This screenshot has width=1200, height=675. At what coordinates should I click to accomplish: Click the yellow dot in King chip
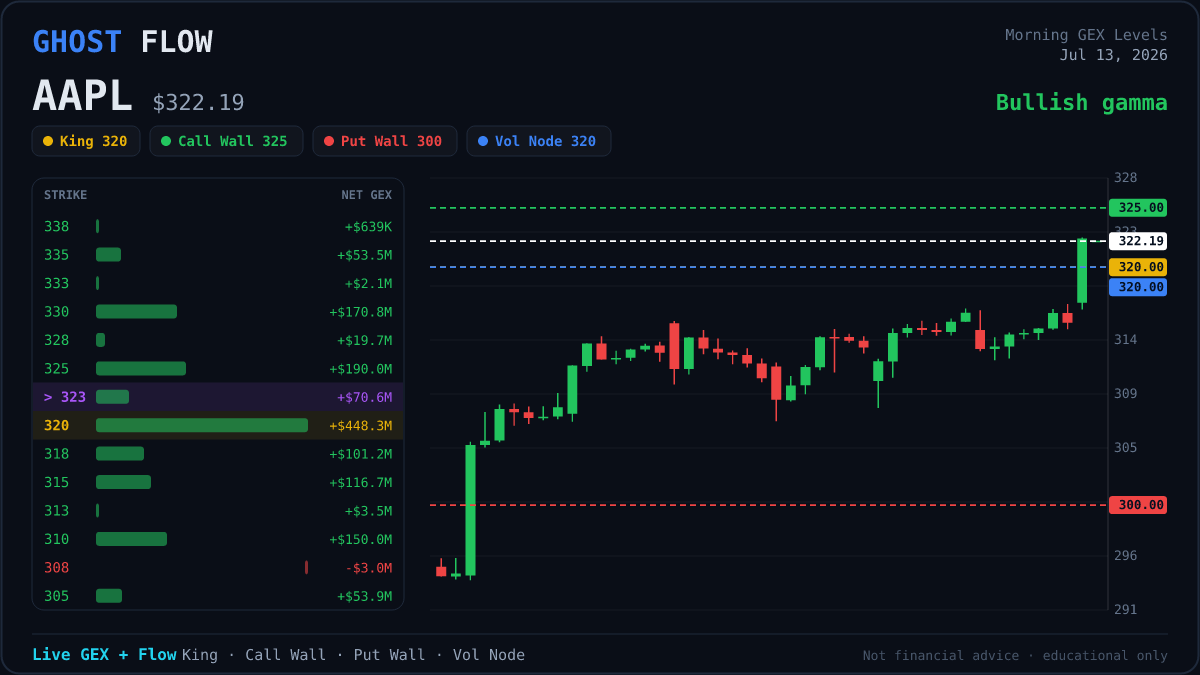(48, 141)
